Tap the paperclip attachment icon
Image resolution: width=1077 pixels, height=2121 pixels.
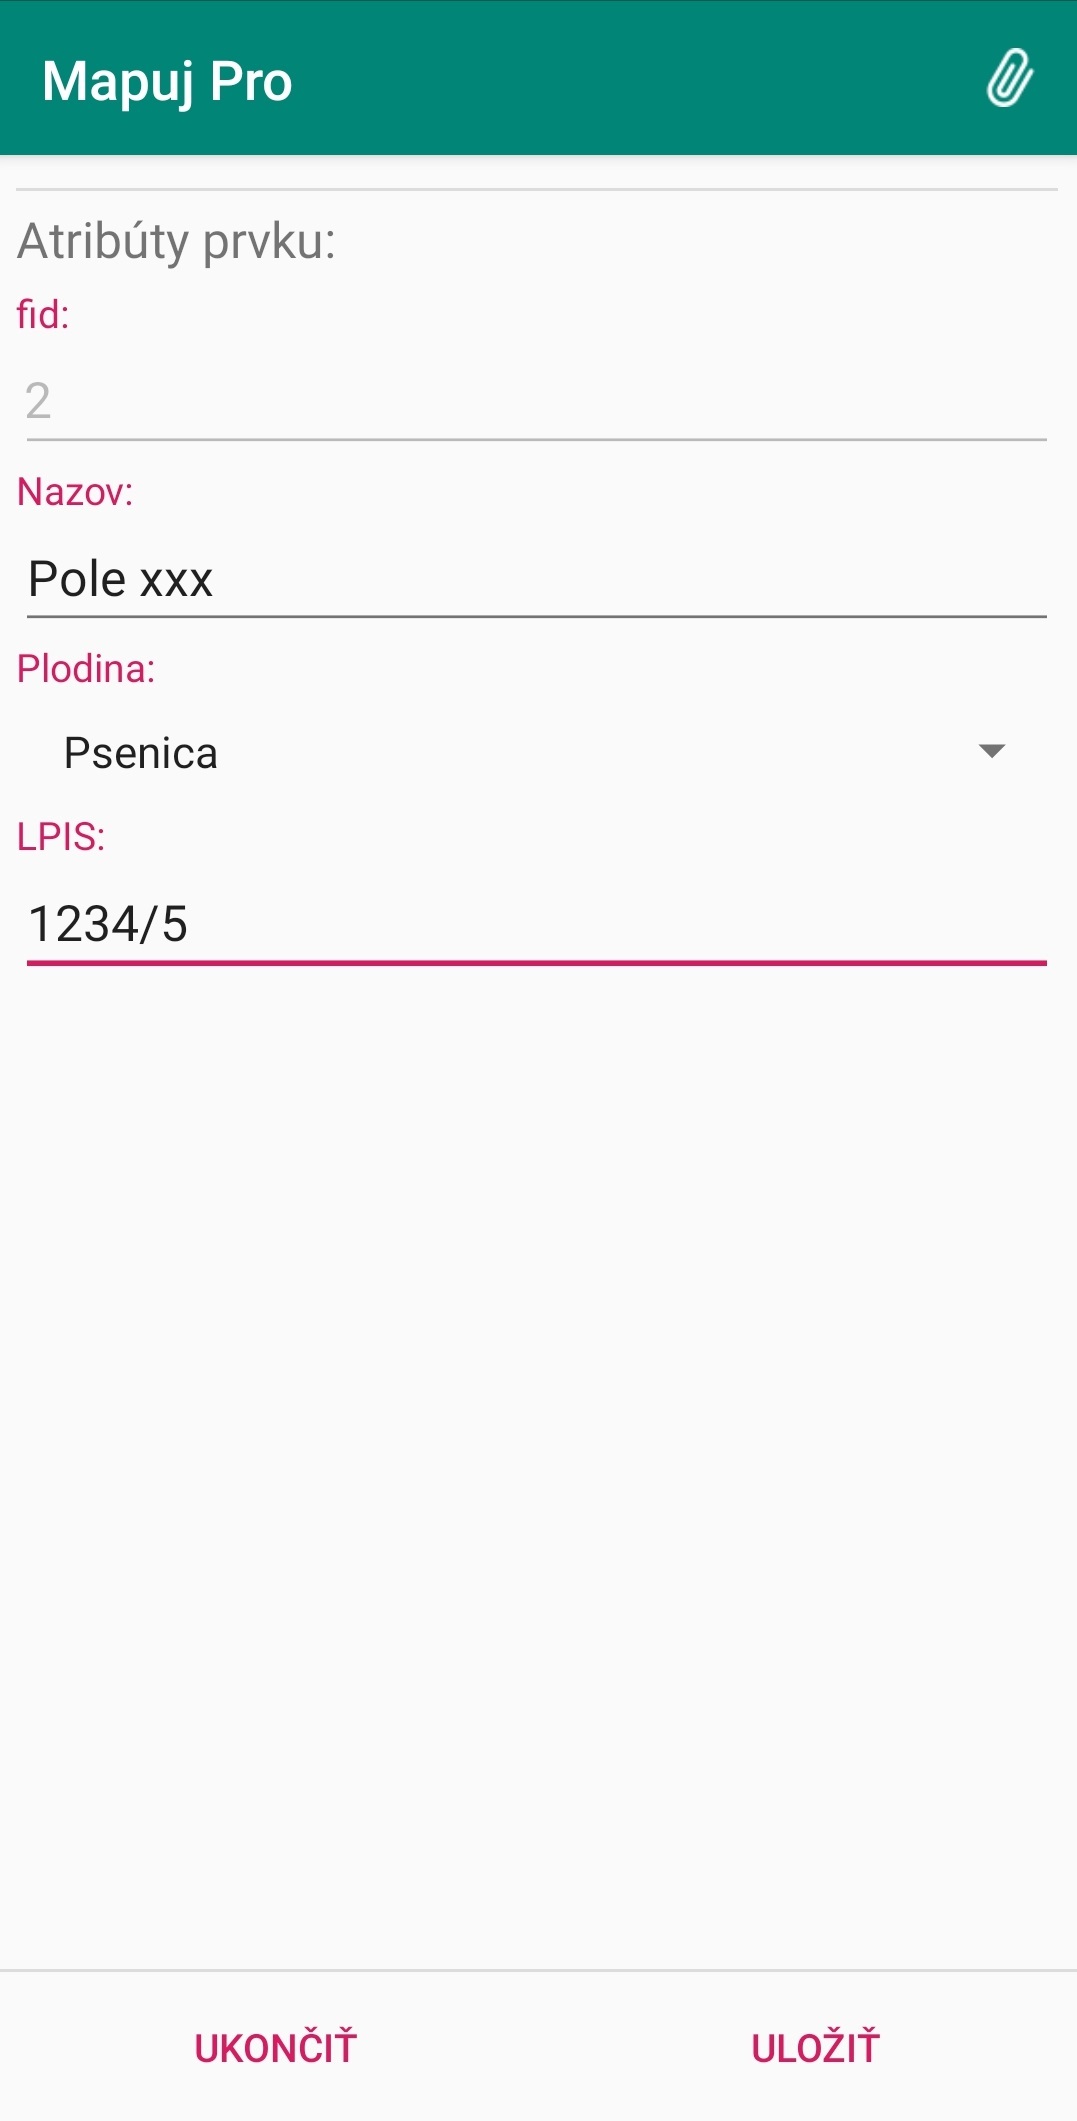pyautogui.click(x=1009, y=78)
